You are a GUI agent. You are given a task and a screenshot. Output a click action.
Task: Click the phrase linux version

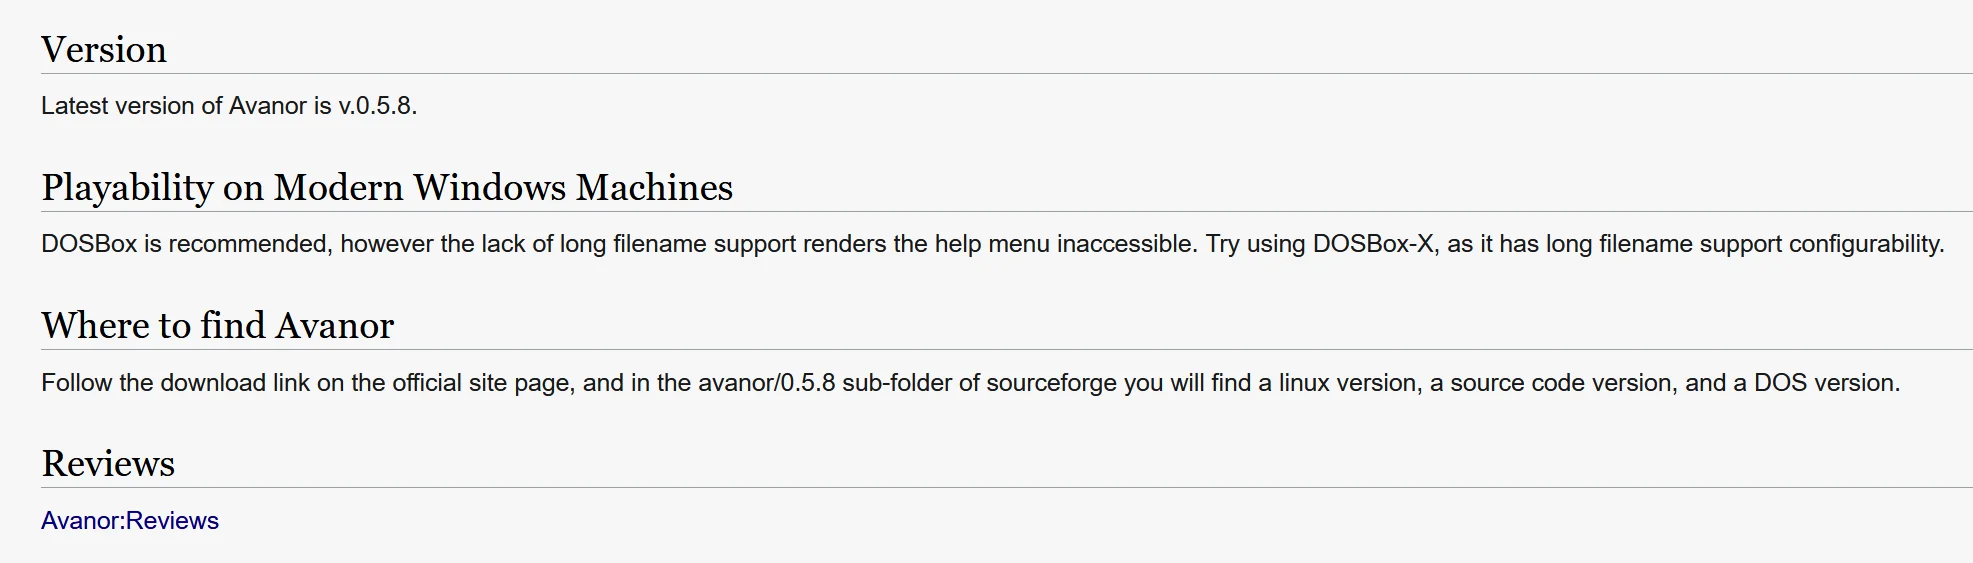[1347, 383]
